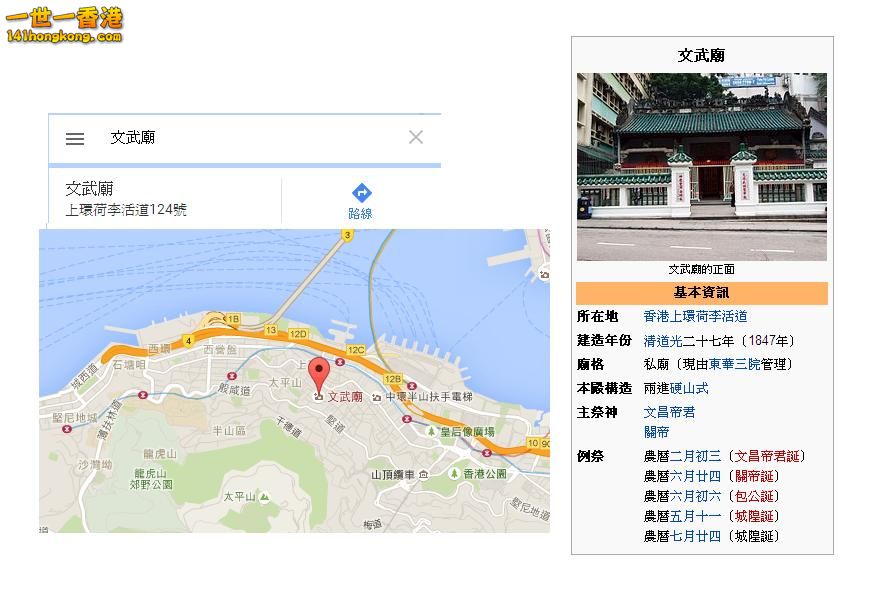Click the Peak Tram icon near 山頂纜車
The height and width of the screenshot is (603, 878).
pyautogui.click(x=423, y=475)
